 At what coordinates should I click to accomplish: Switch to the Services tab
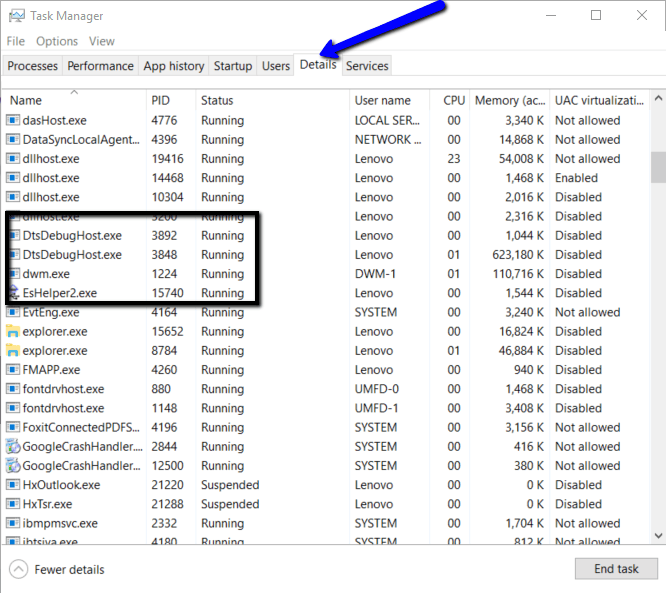click(x=367, y=66)
